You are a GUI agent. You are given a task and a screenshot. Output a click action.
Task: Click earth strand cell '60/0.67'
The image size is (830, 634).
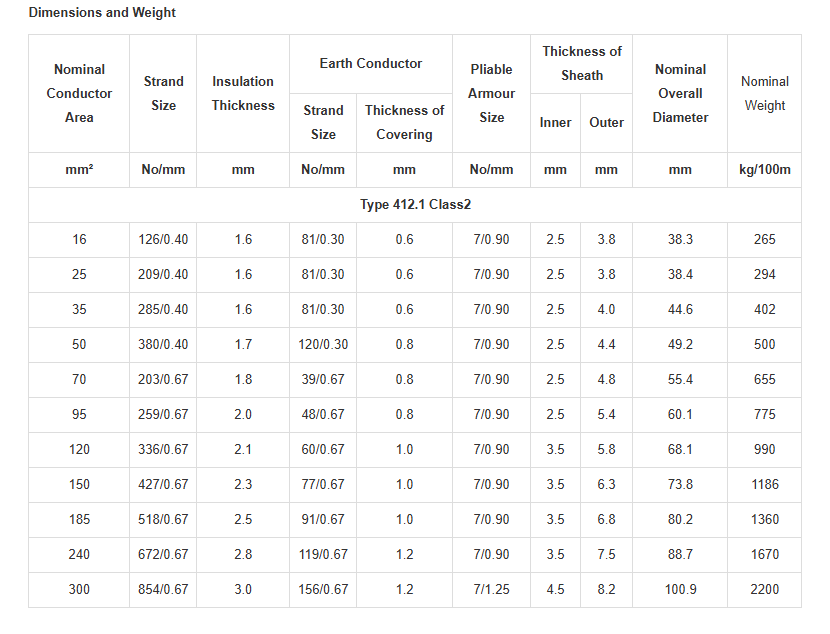click(x=323, y=449)
